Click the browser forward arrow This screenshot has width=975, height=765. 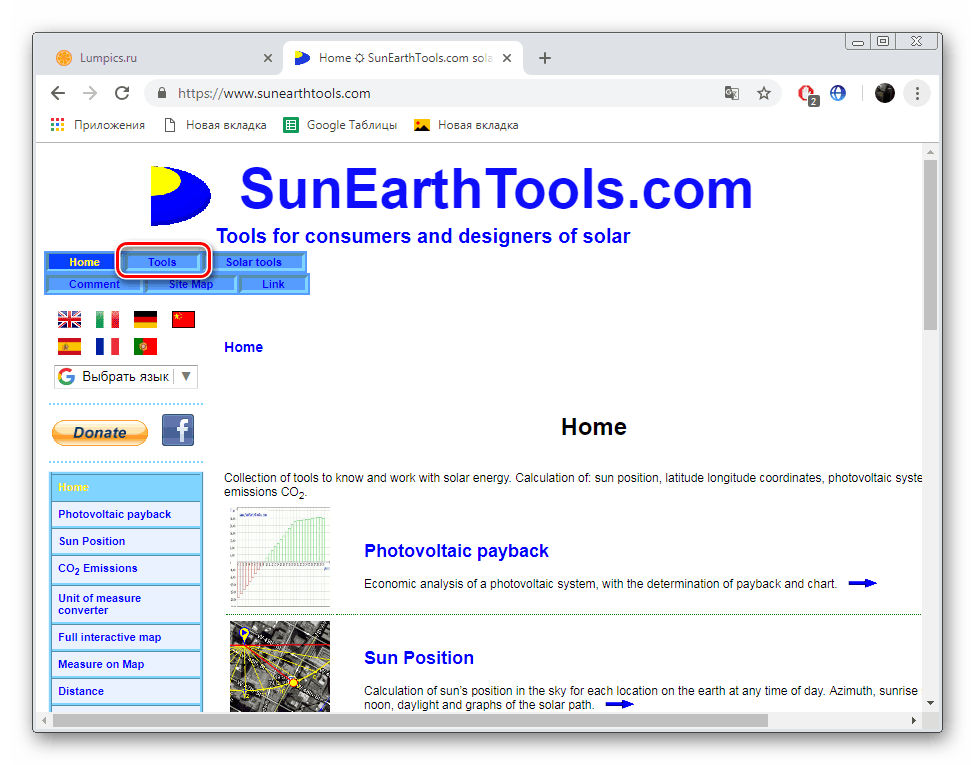[x=90, y=93]
